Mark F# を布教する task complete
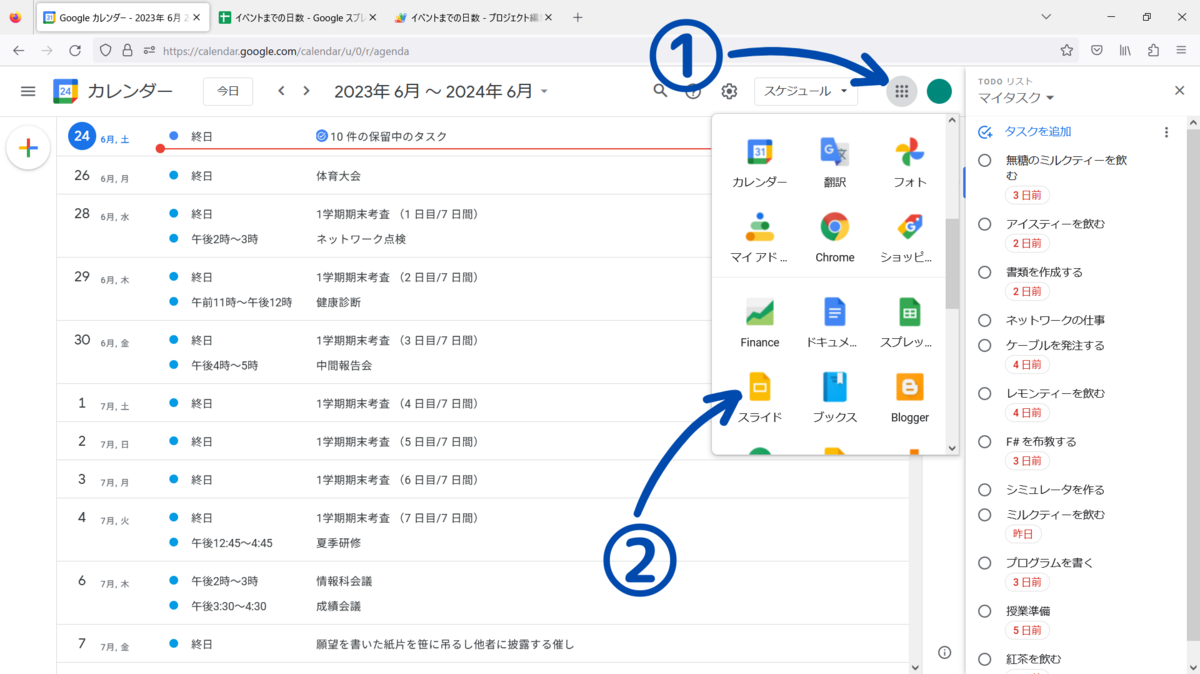The height and width of the screenshot is (674, 1200). (985, 441)
